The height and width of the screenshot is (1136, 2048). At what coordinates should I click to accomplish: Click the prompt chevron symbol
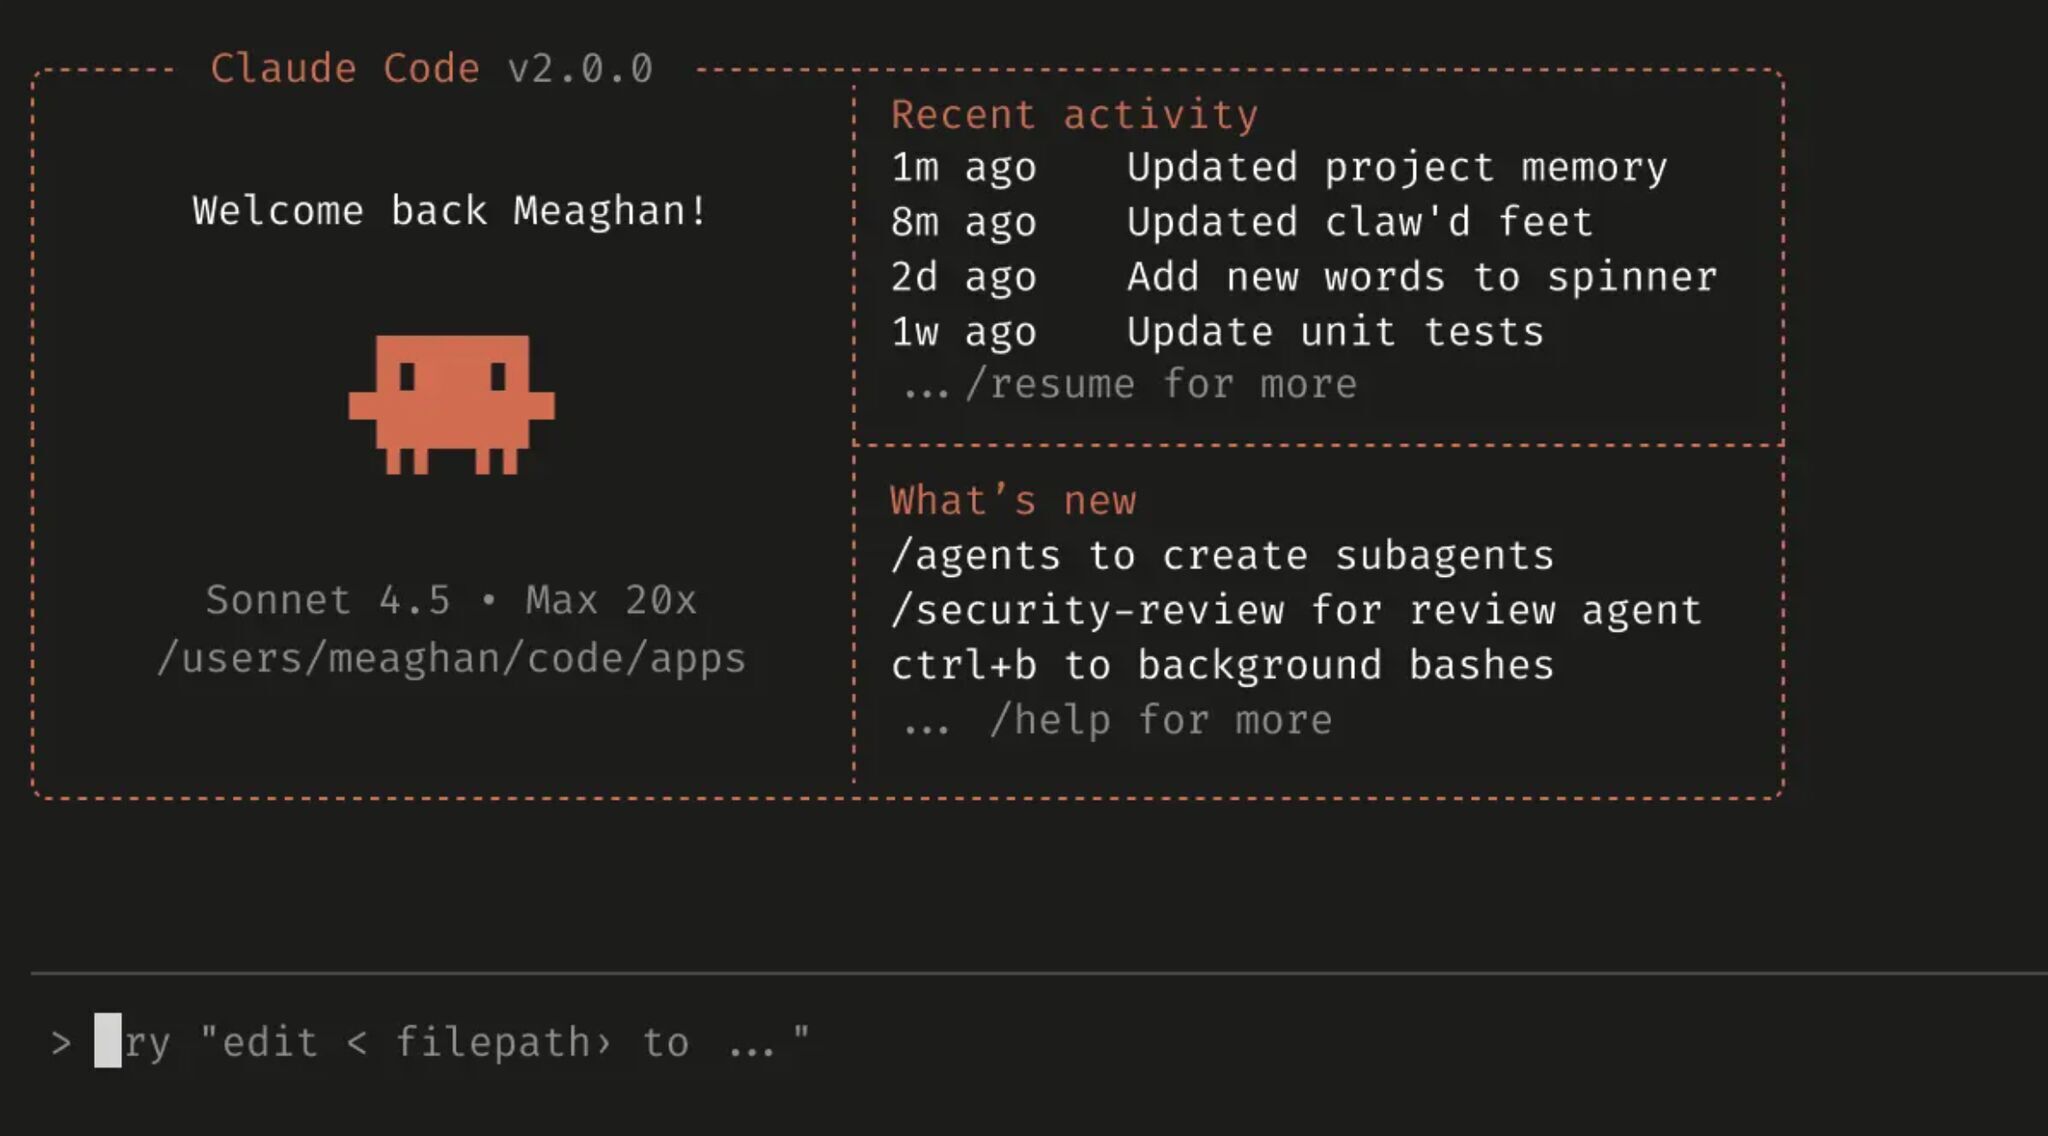[x=61, y=1042]
